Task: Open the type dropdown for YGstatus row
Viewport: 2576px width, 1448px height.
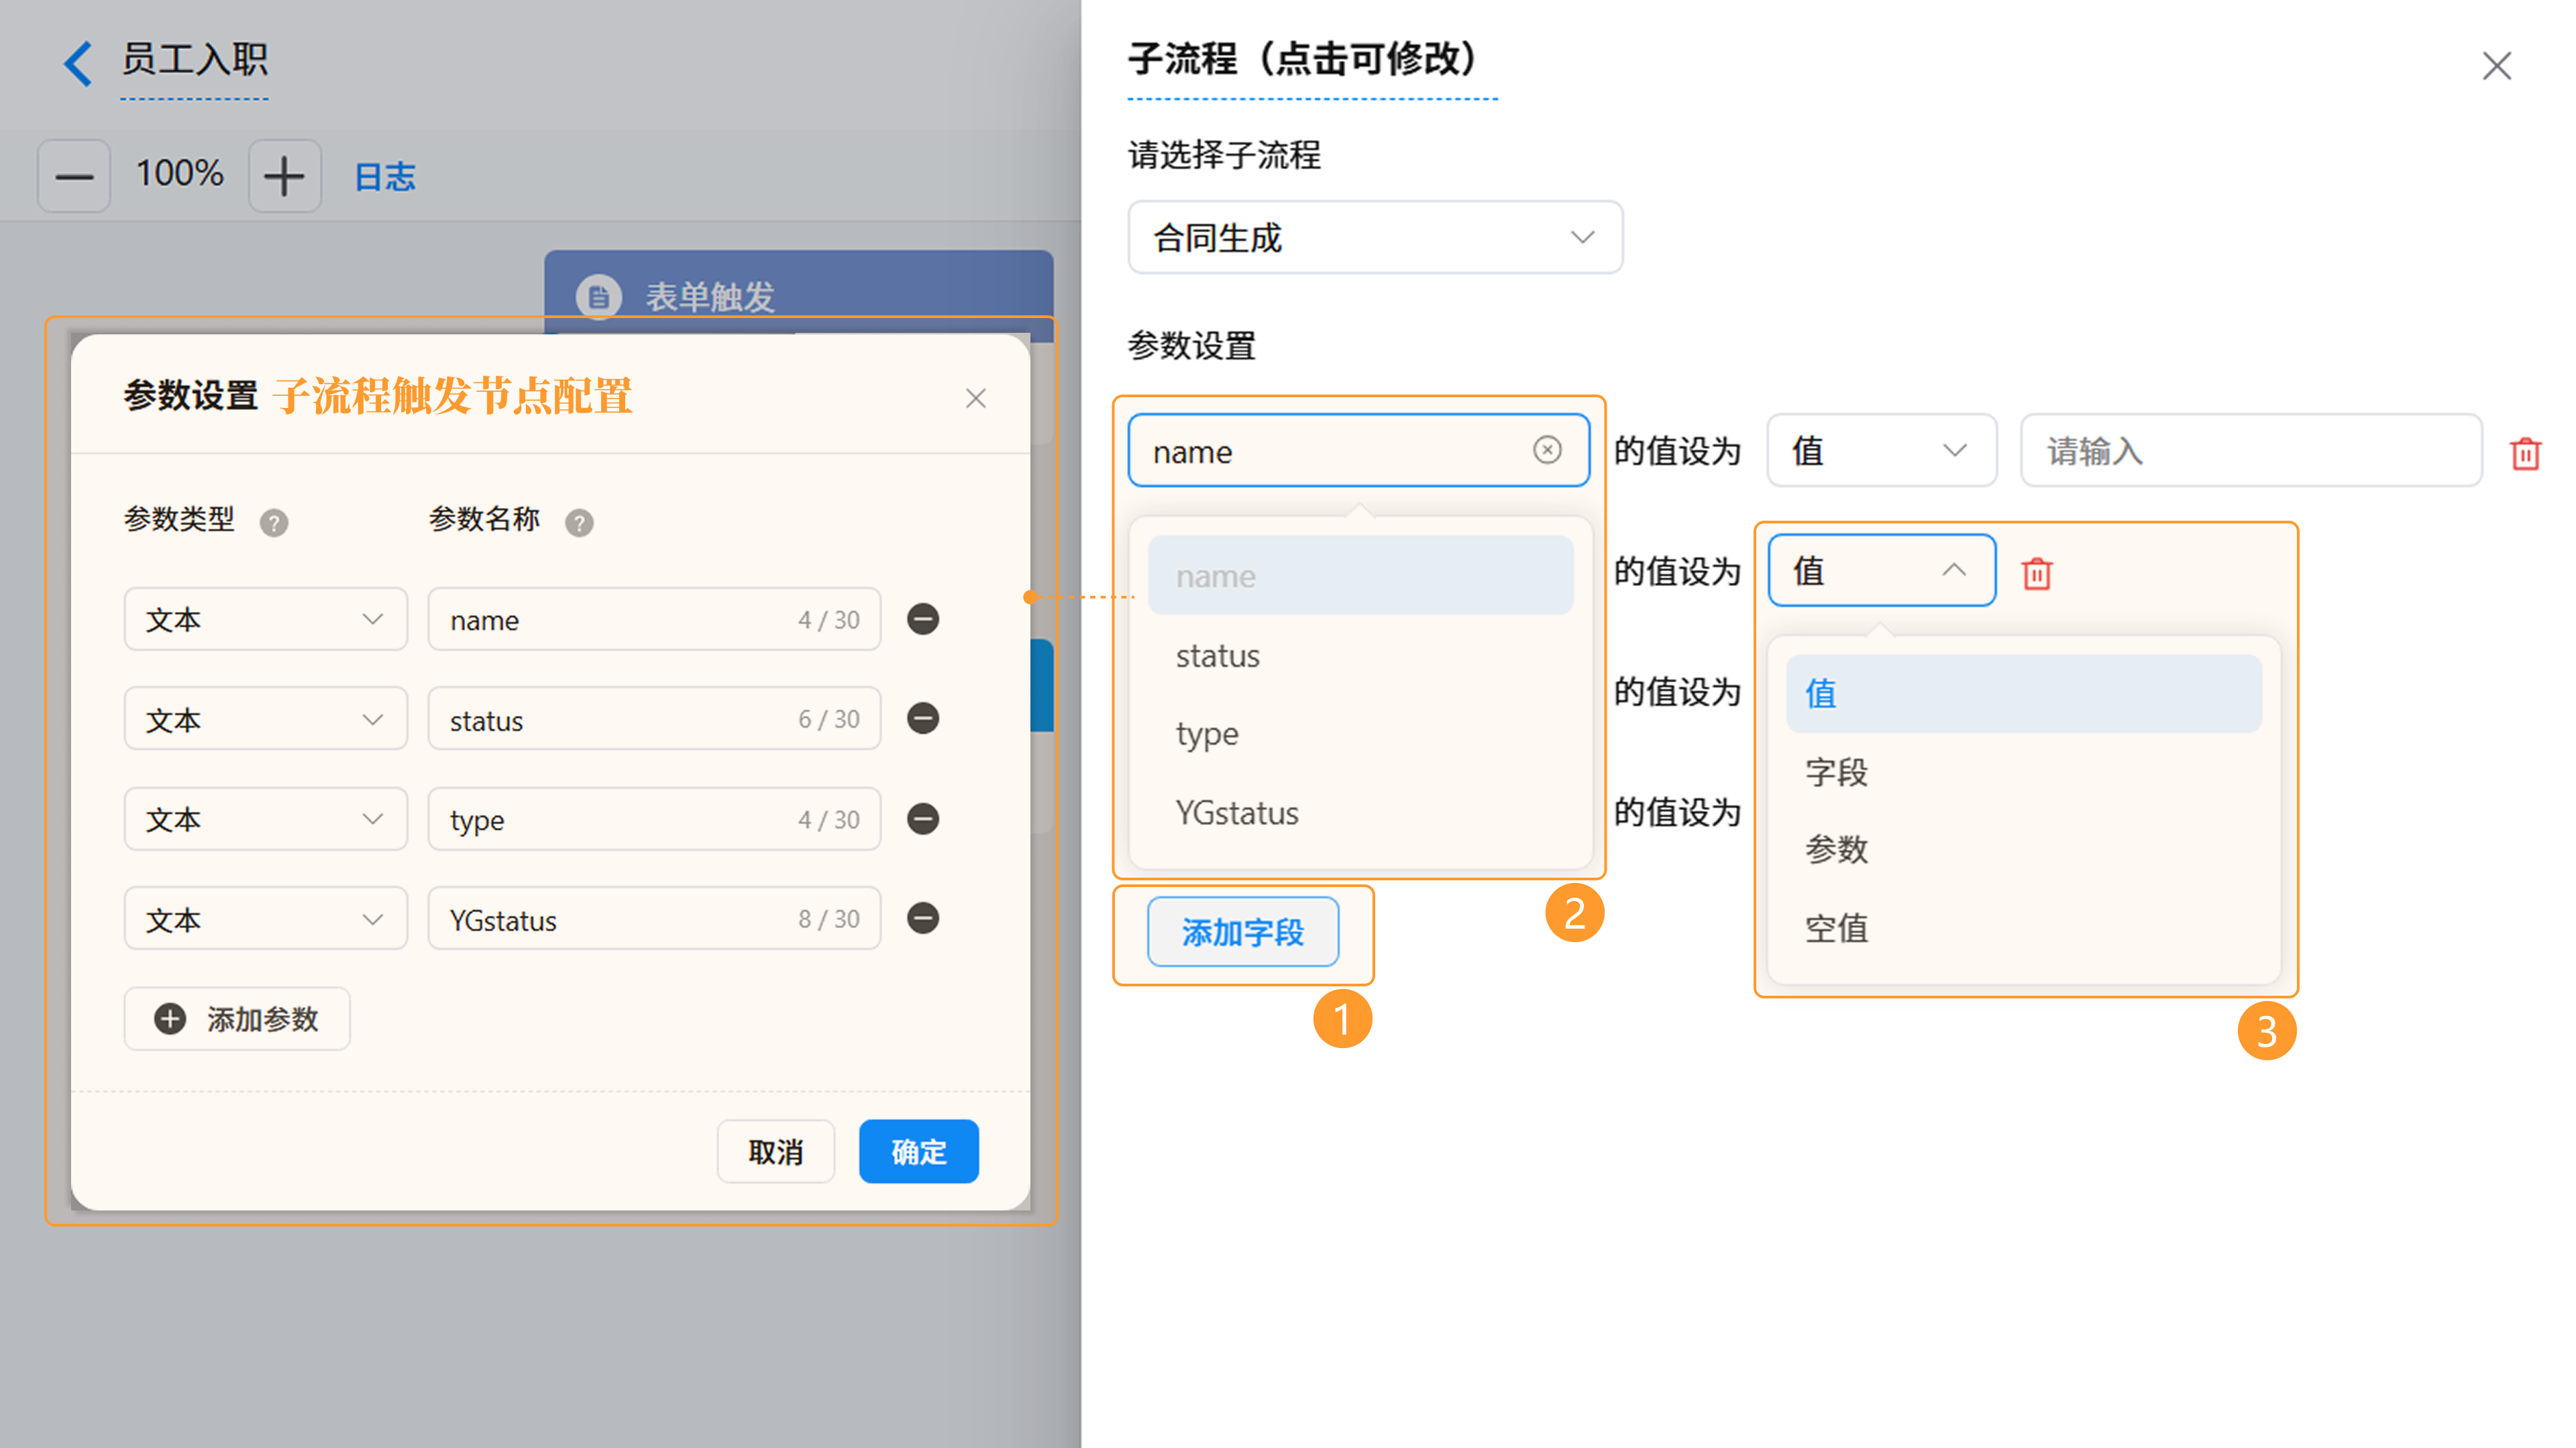Action: click(x=266, y=919)
